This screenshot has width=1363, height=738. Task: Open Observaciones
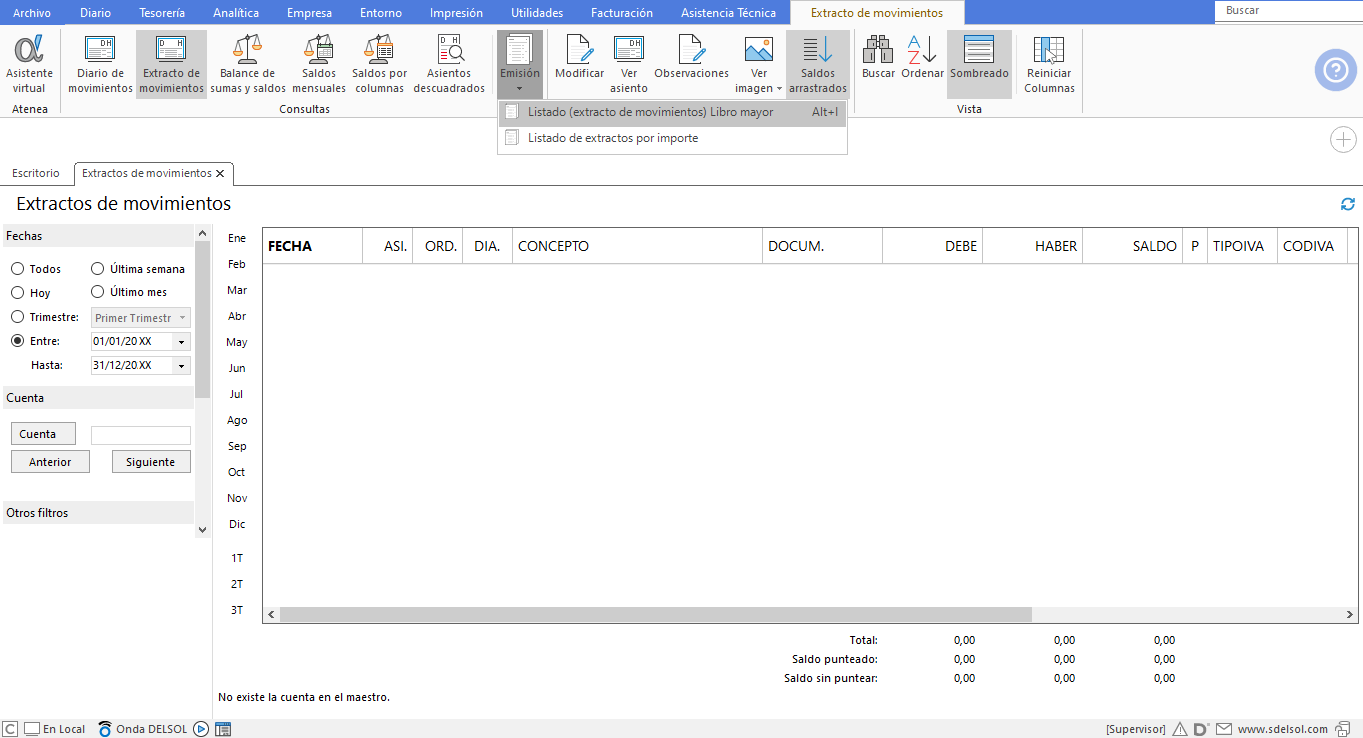(692, 58)
